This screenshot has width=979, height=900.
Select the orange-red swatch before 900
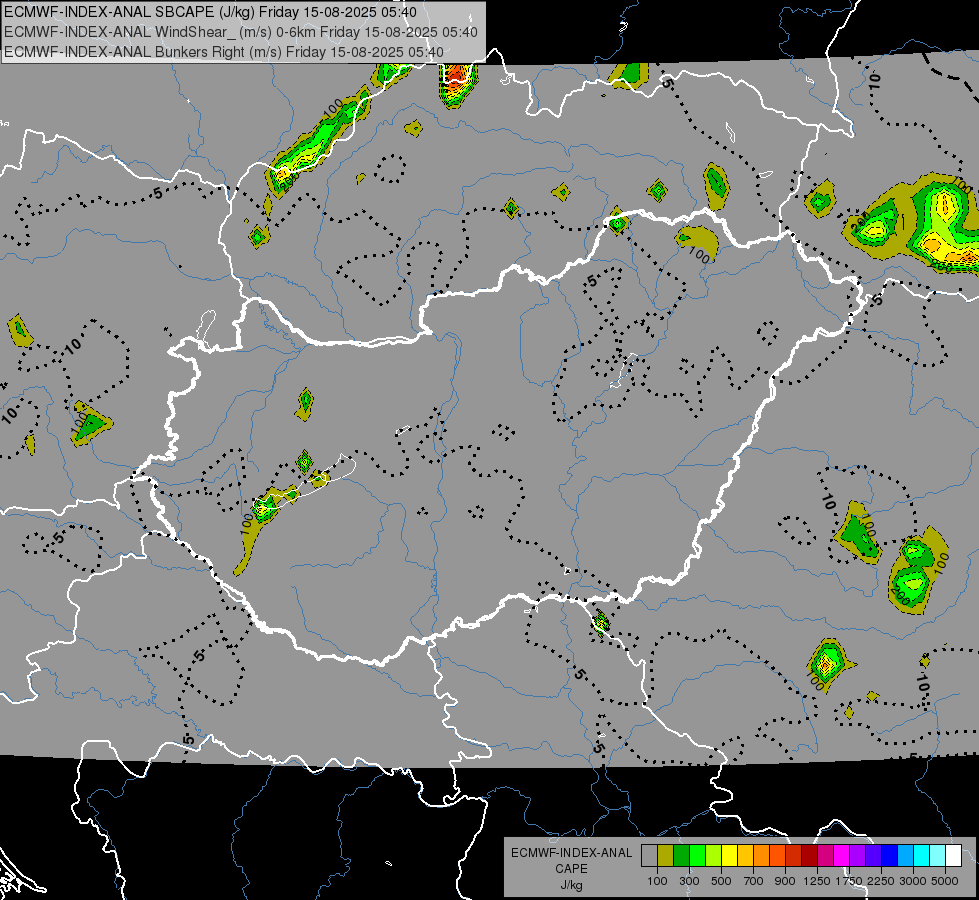777,856
